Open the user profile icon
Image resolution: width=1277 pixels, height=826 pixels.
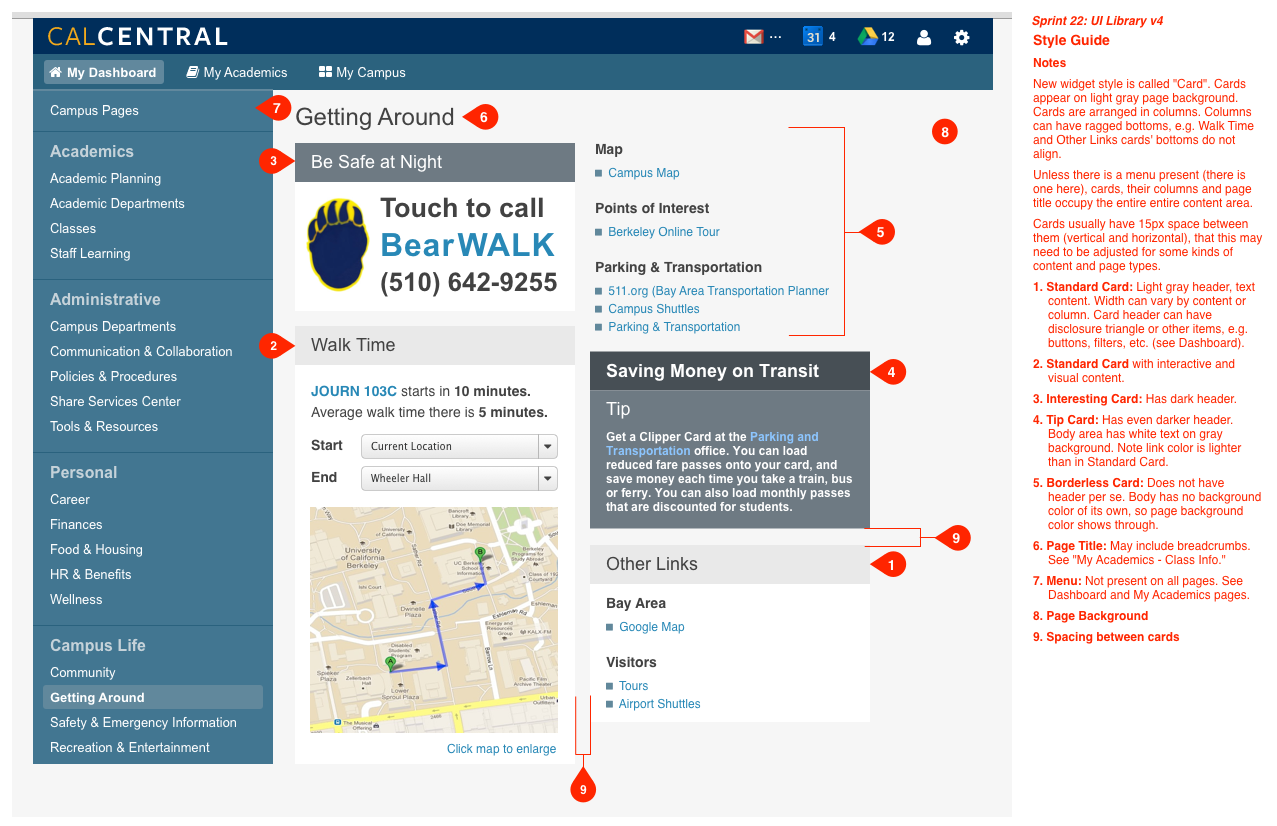pyautogui.click(x=924, y=37)
